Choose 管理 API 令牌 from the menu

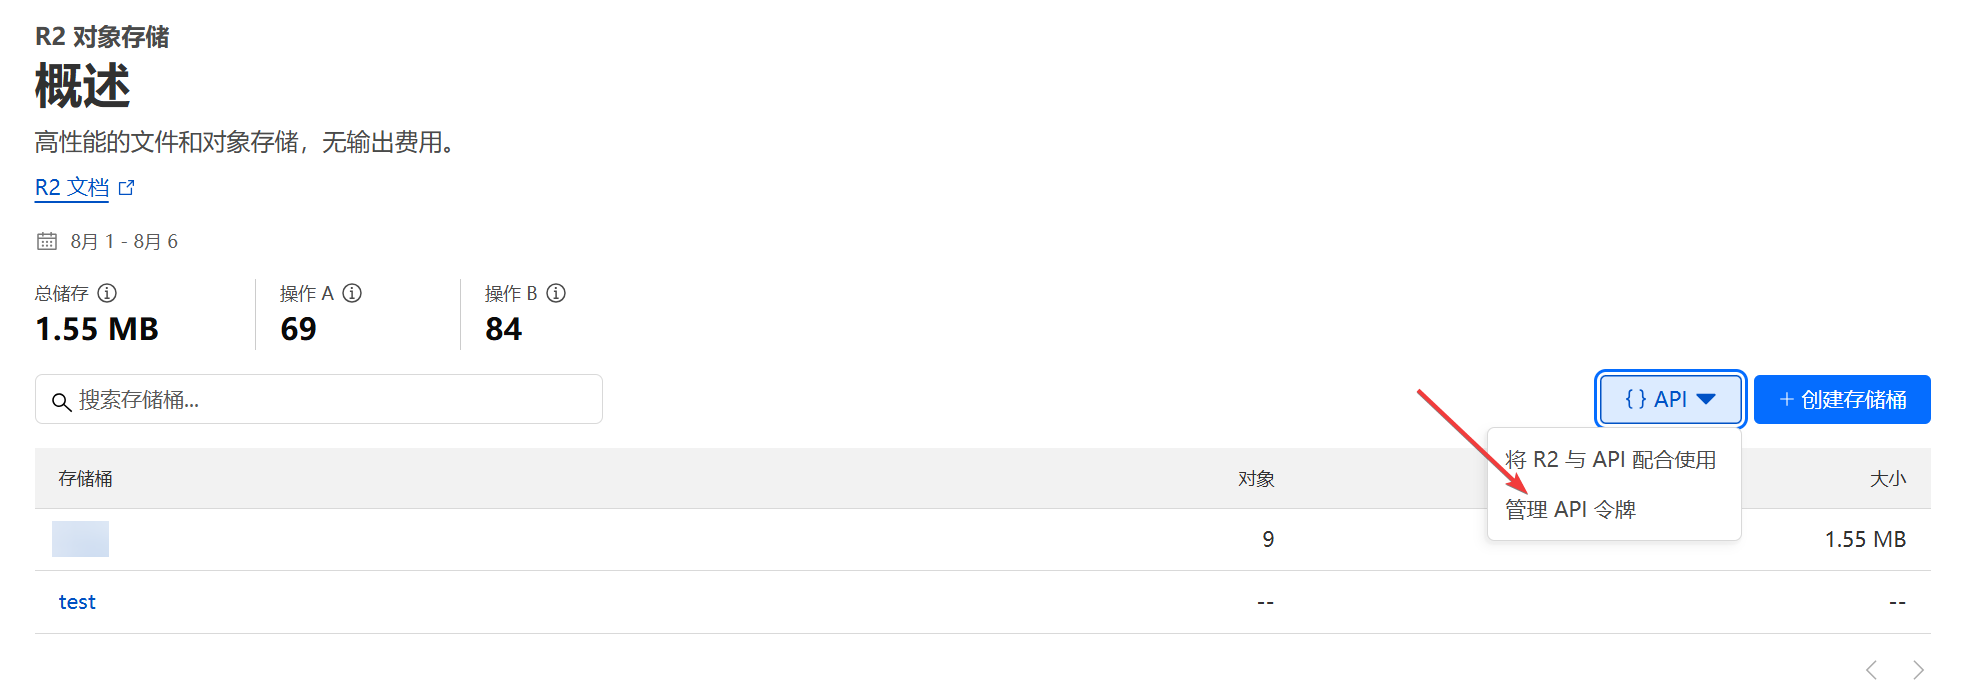[1570, 509]
